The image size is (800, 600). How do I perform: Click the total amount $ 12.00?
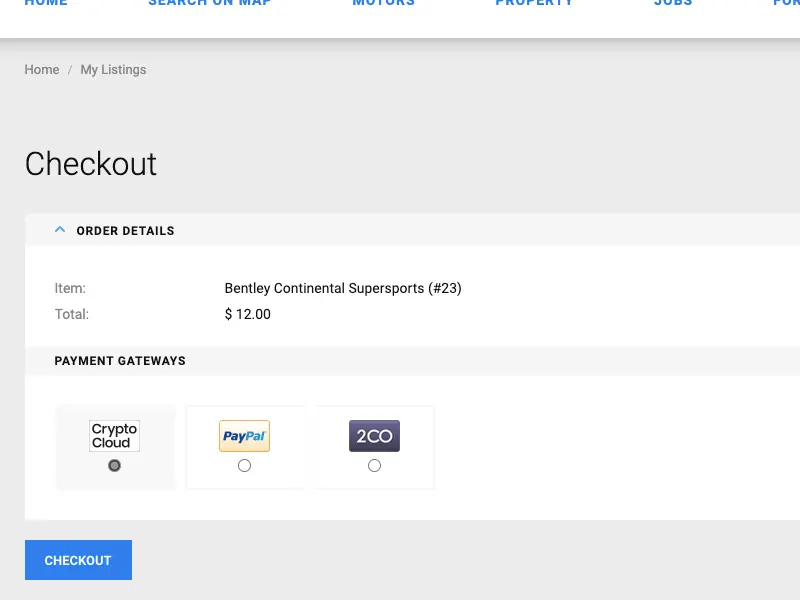point(247,314)
